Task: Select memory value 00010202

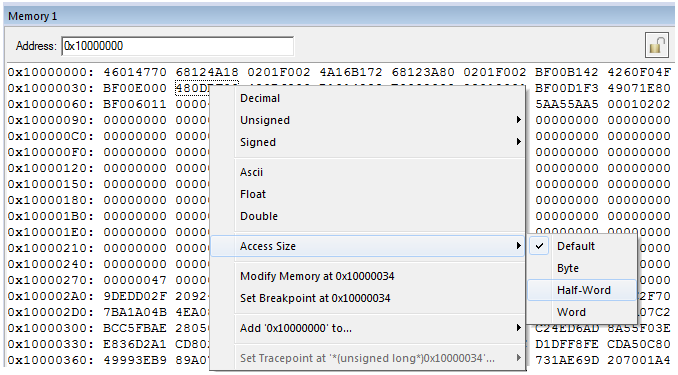Action: [639, 104]
